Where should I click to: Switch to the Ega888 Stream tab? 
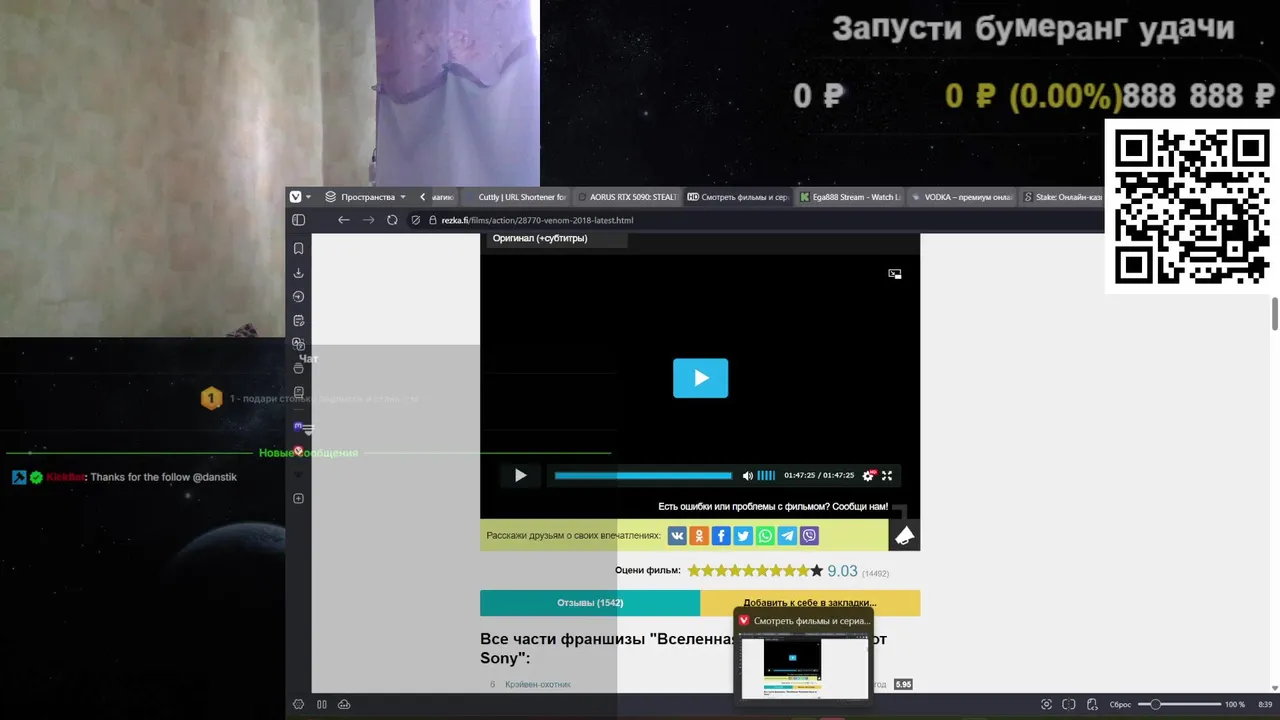[x=850, y=197]
